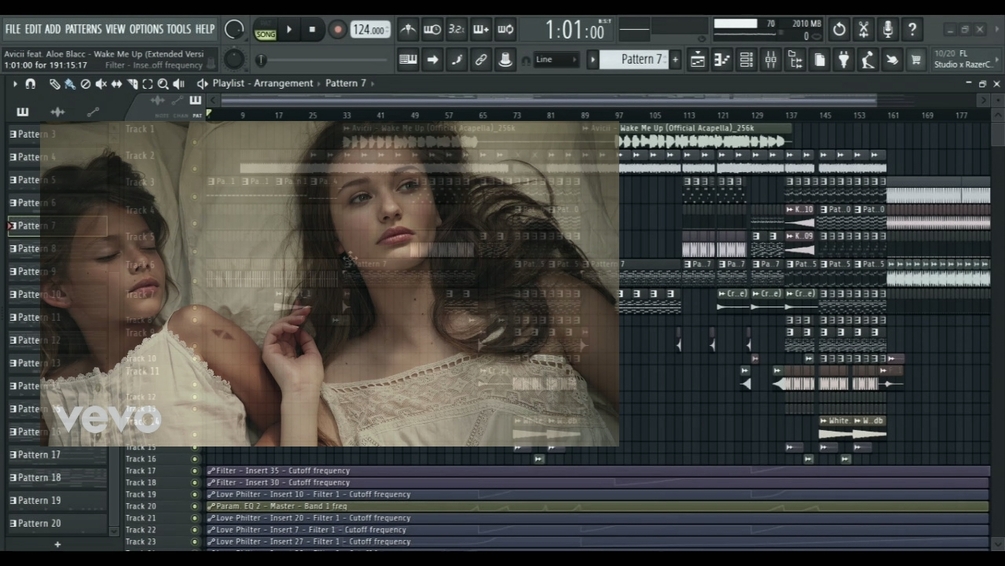
Task: Toggle overdub/blend recording icon
Action: point(481,29)
